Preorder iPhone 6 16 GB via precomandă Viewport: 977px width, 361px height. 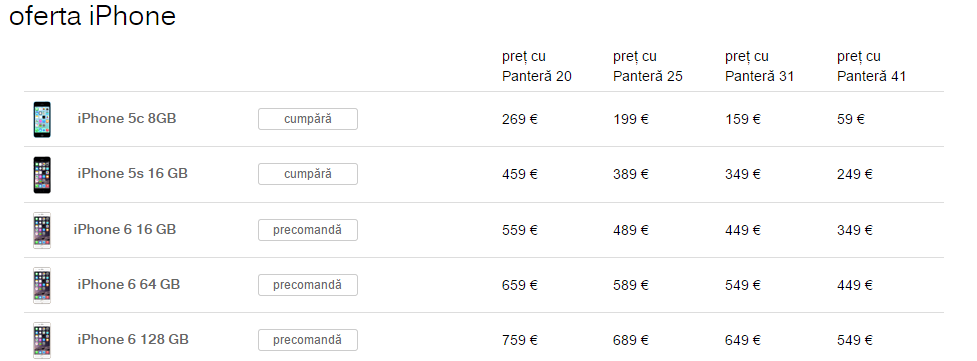coord(308,230)
